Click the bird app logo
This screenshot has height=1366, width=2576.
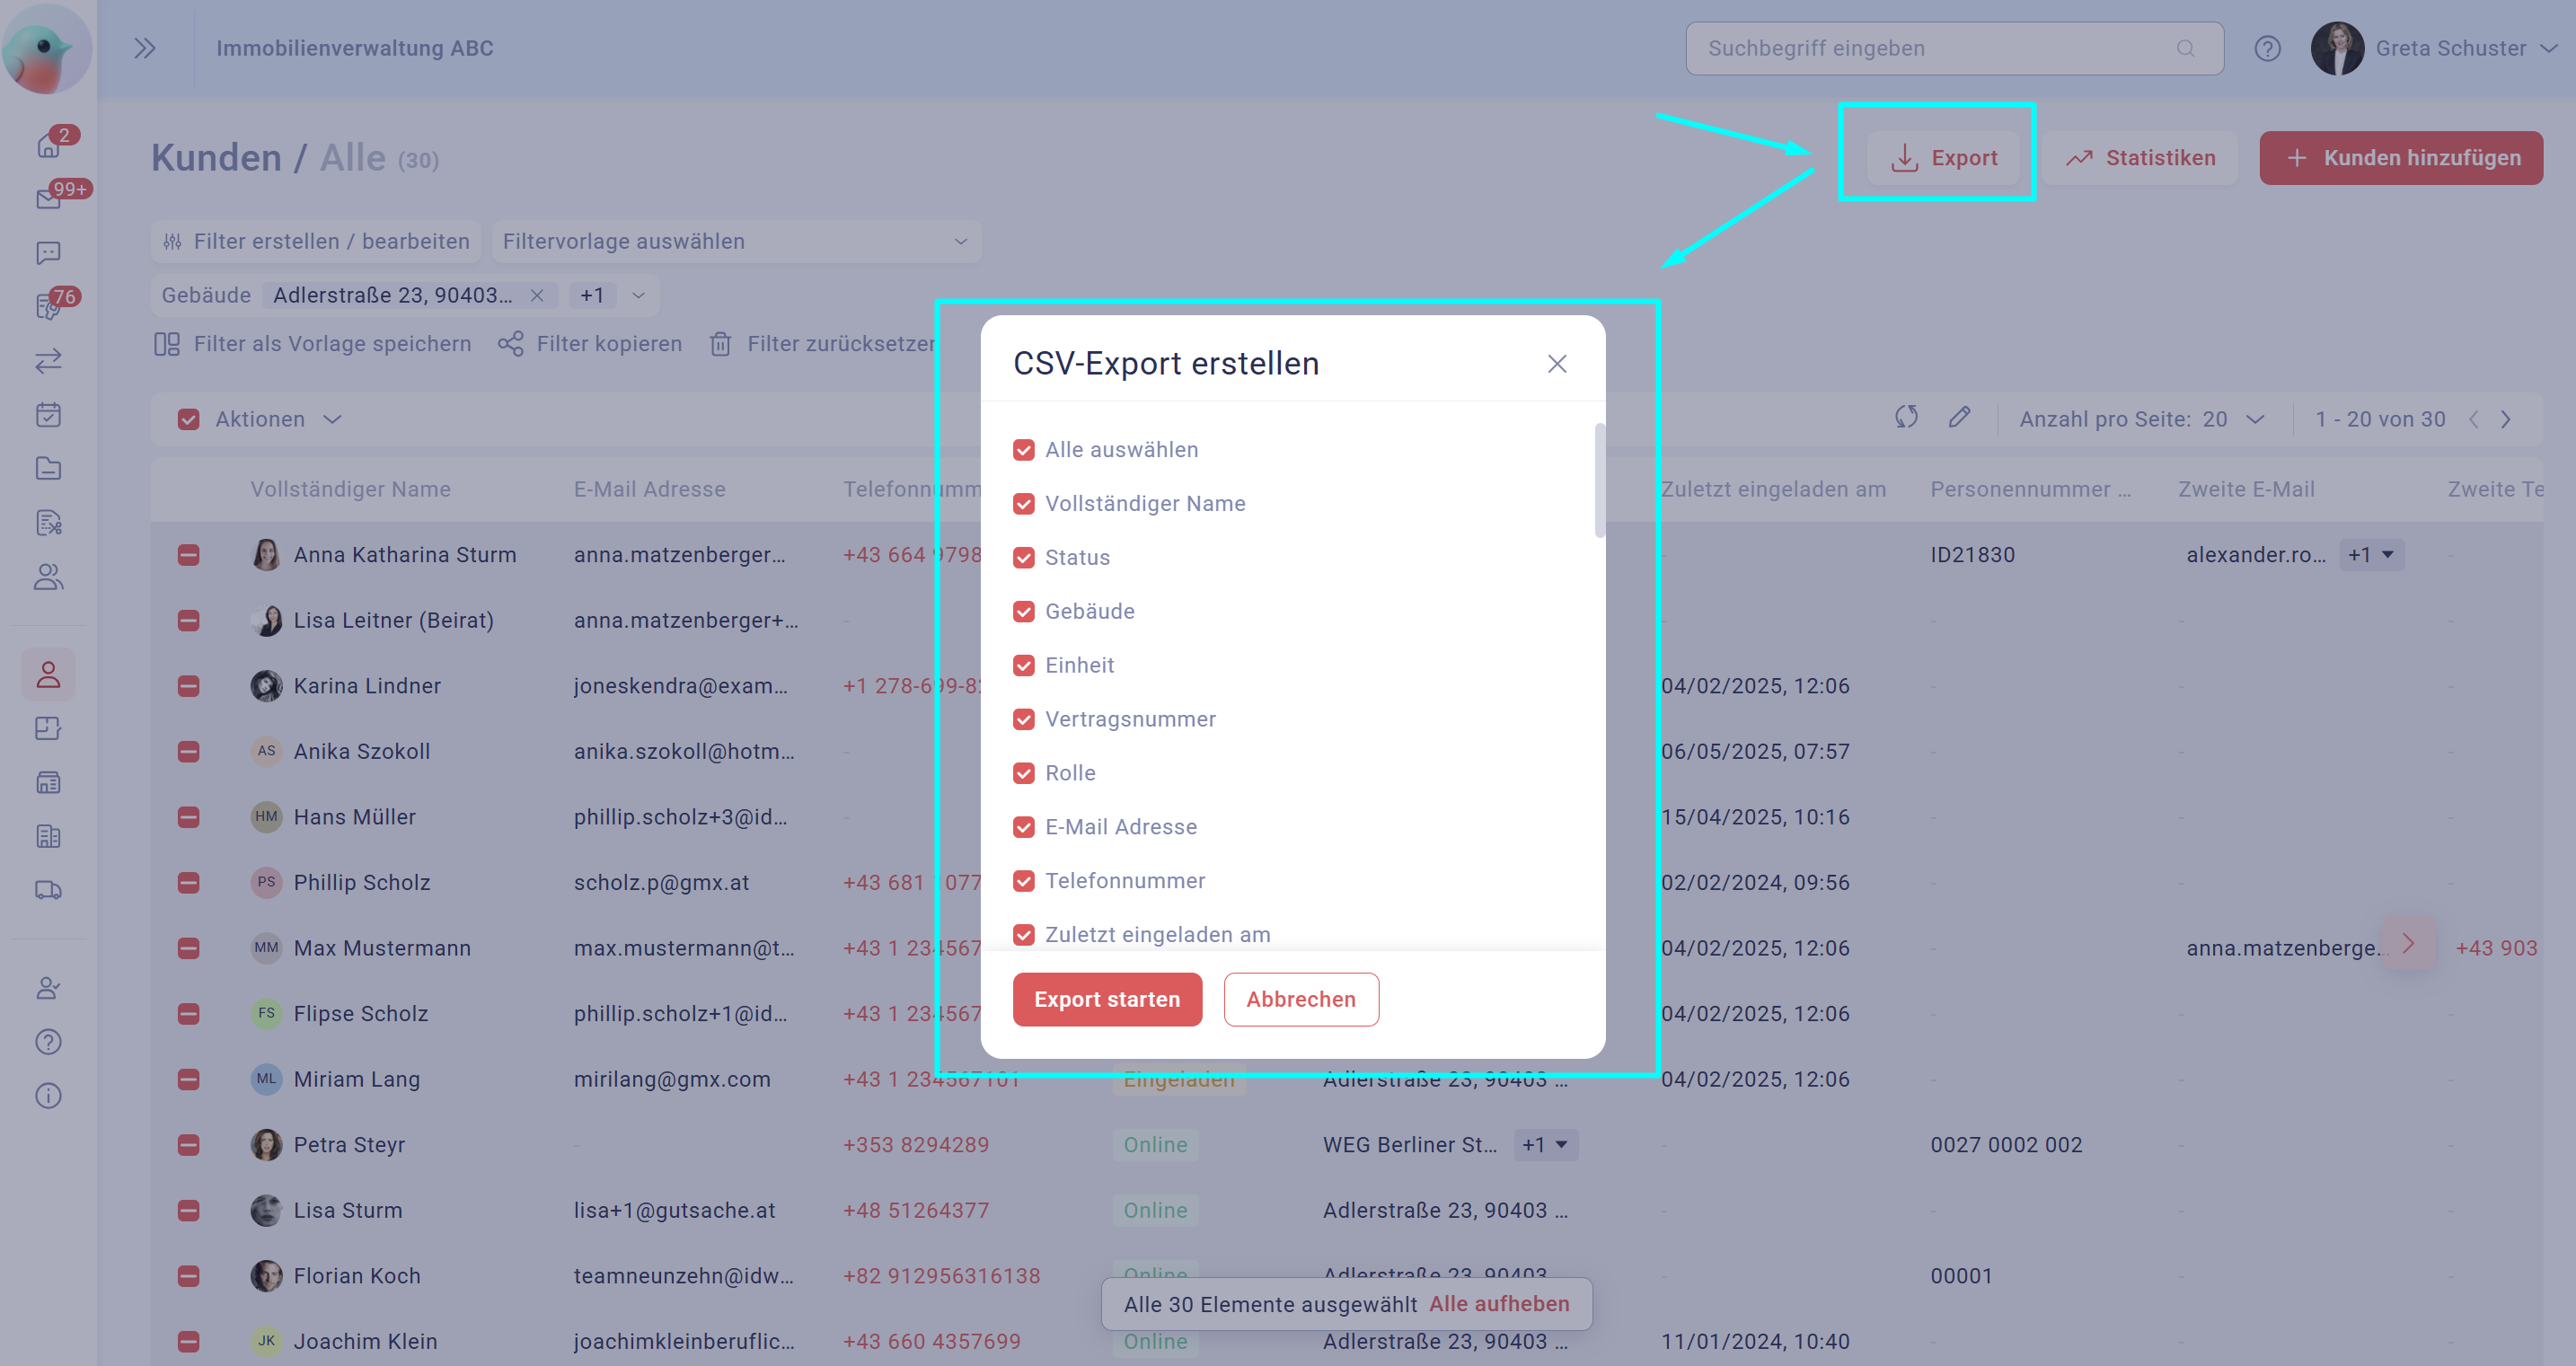[46, 48]
